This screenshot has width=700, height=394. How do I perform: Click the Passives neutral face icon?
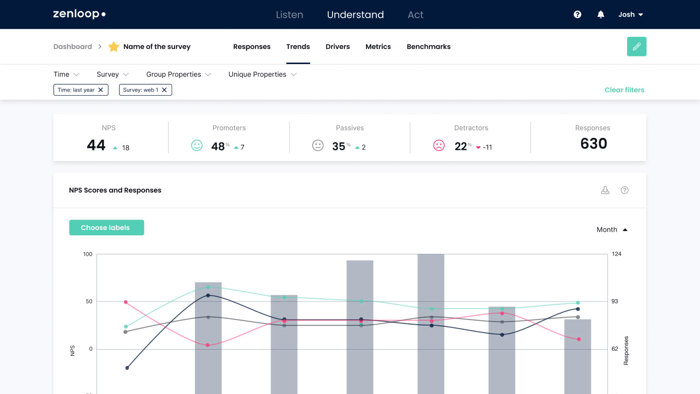pyautogui.click(x=317, y=145)
